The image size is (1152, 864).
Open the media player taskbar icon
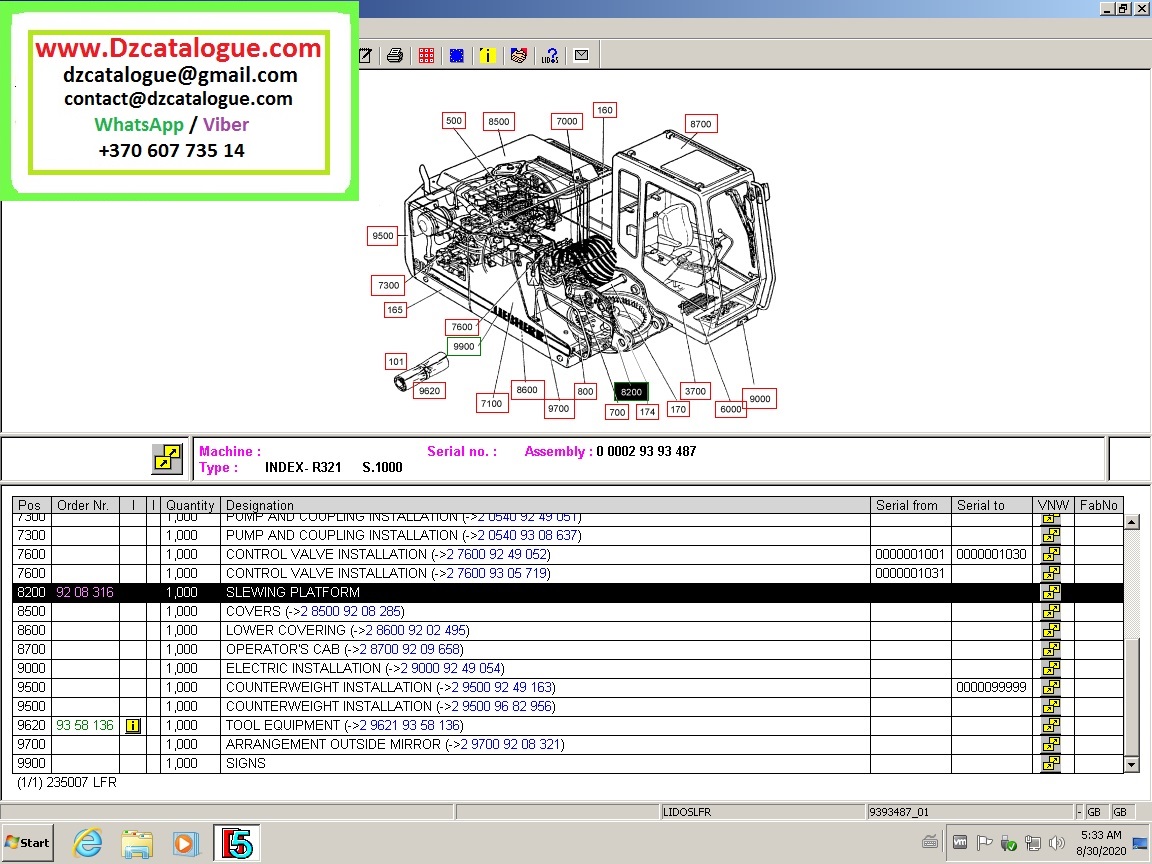186,843
